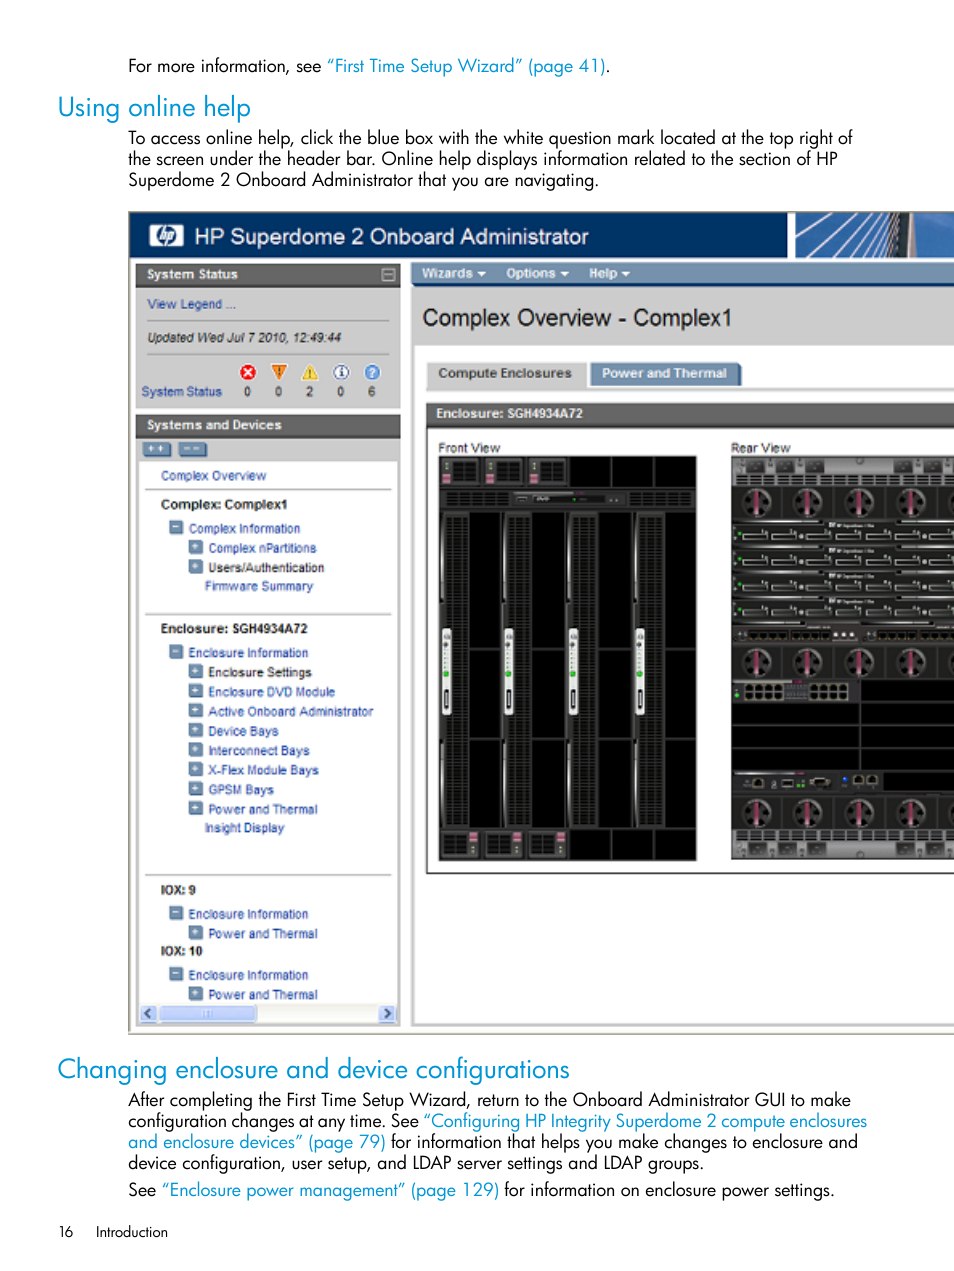Image resolution: width=954 pixels, height=1271 pixels.
Task: Expand Power and Thermal under Enclosure SGH4934A72
Action: 196,808
